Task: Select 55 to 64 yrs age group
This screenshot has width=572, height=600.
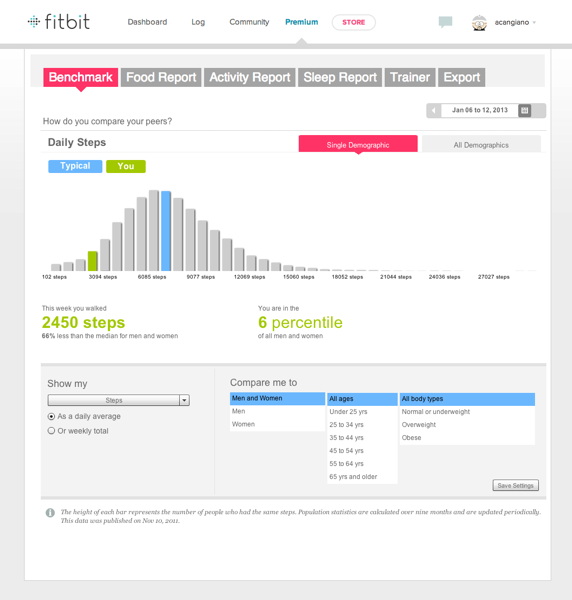Action: [362, 464]
